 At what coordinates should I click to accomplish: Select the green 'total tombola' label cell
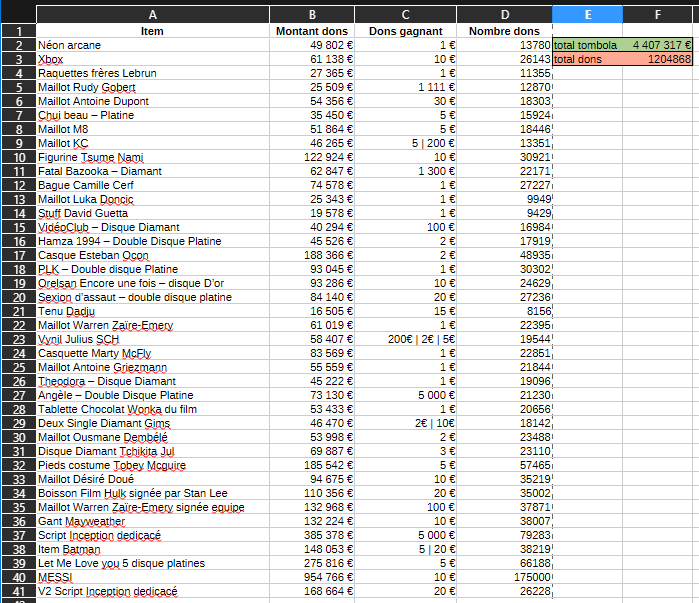tap(588, 45)
